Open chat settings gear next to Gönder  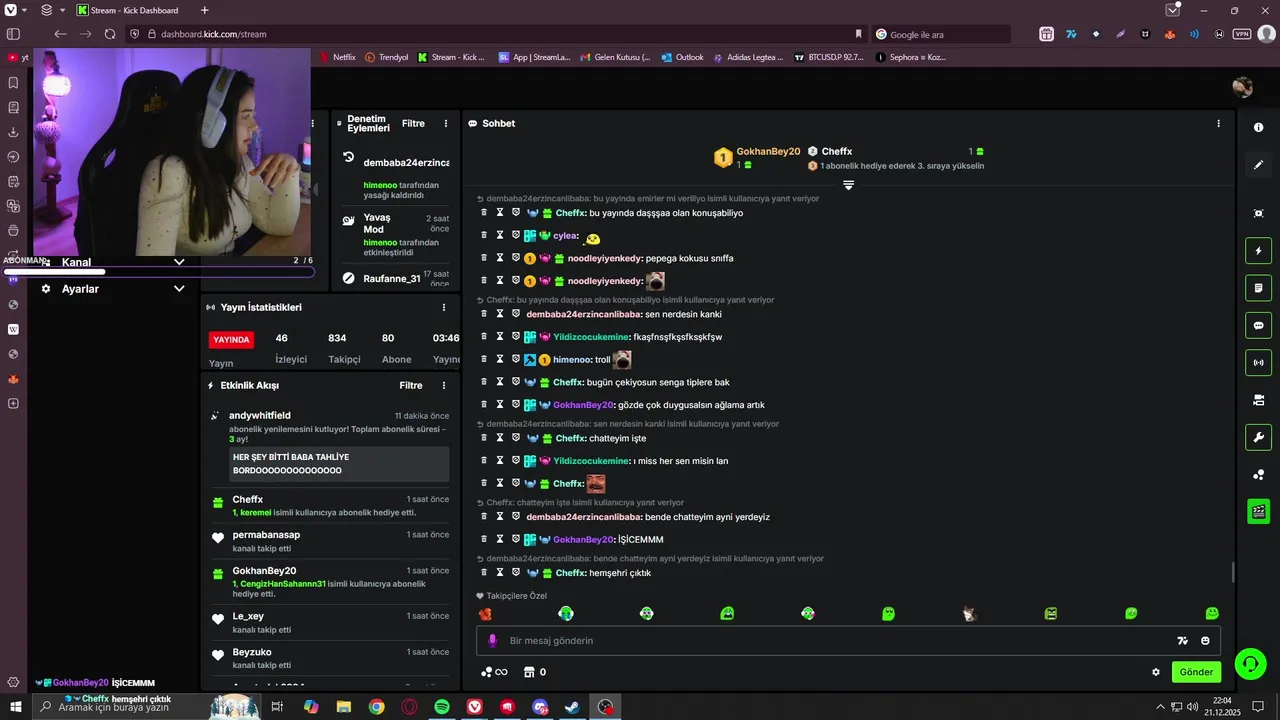pyautogui.click(x=1156, y=672)
